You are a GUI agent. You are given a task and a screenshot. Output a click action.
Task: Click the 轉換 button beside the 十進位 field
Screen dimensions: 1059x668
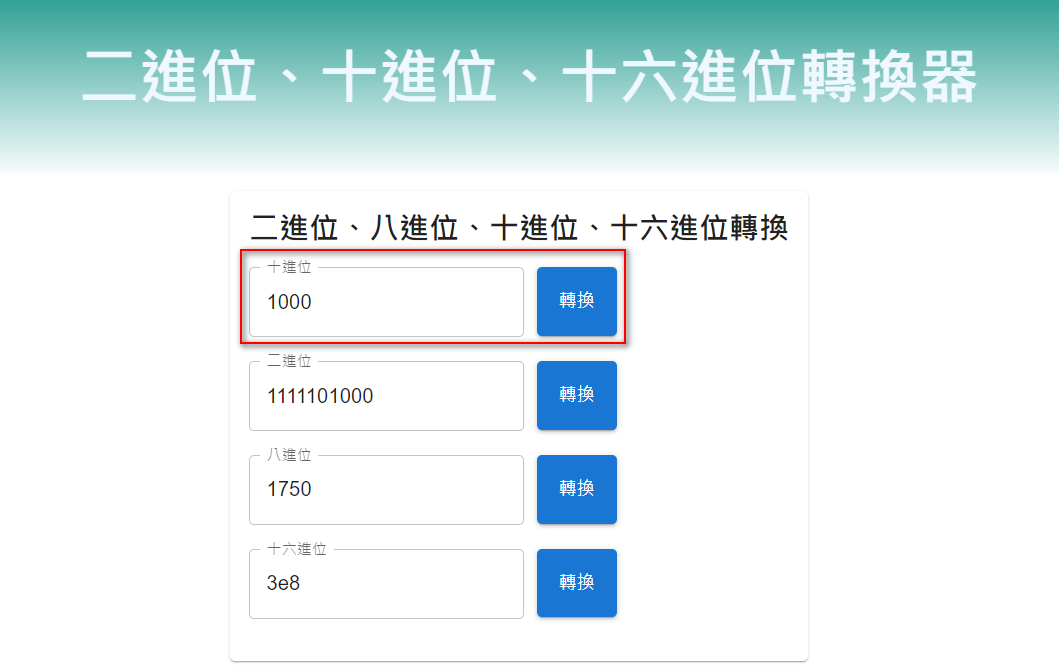point(576,301)
